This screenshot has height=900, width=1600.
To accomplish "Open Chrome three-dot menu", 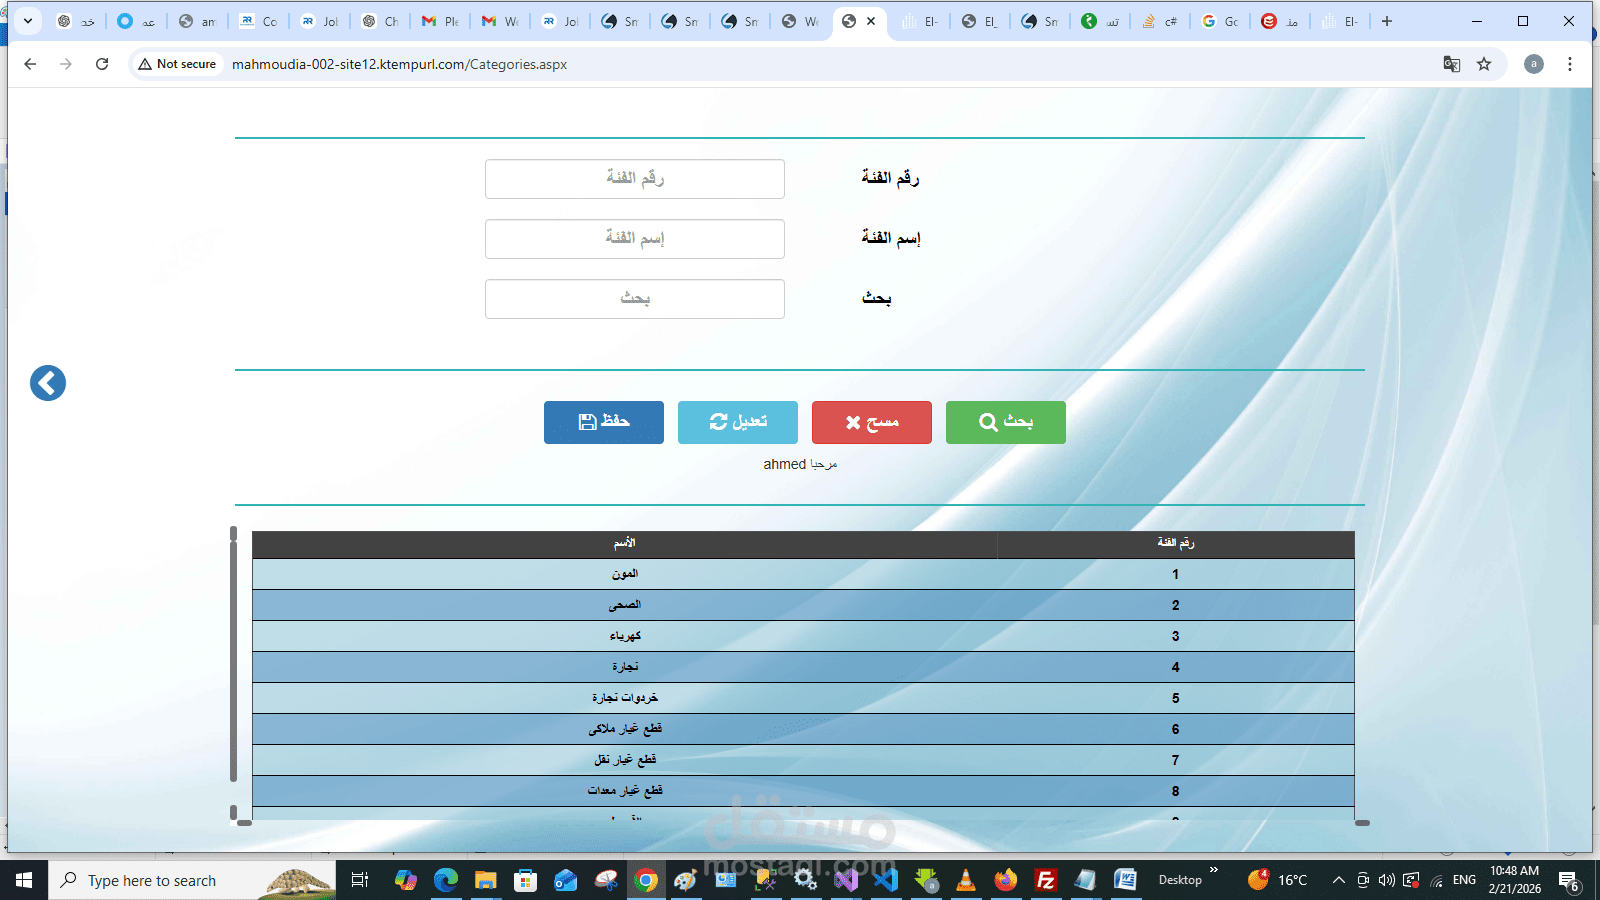I will pyautogui.click(x=1570, y=64).
